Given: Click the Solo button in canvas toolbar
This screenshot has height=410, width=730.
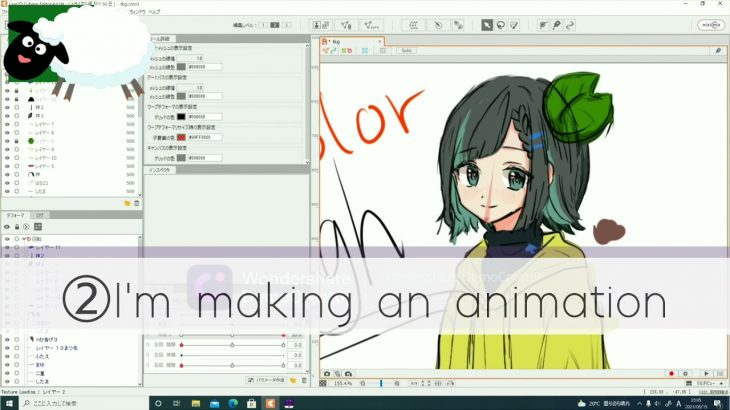Looking at the screenshot, I should pyautogui.click(x=406, y=51).
